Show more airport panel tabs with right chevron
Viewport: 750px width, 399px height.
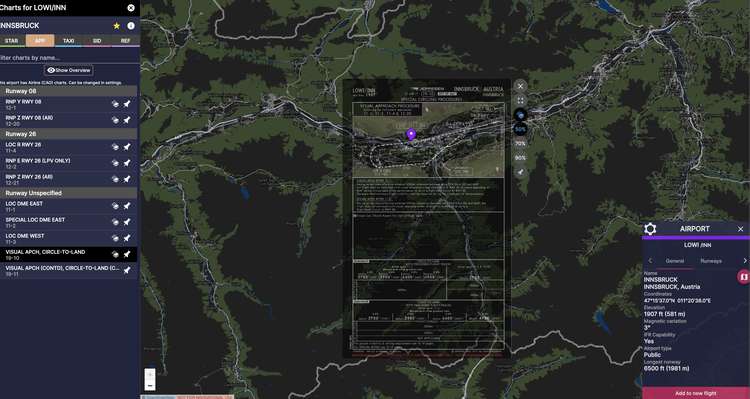pos(745,261)
